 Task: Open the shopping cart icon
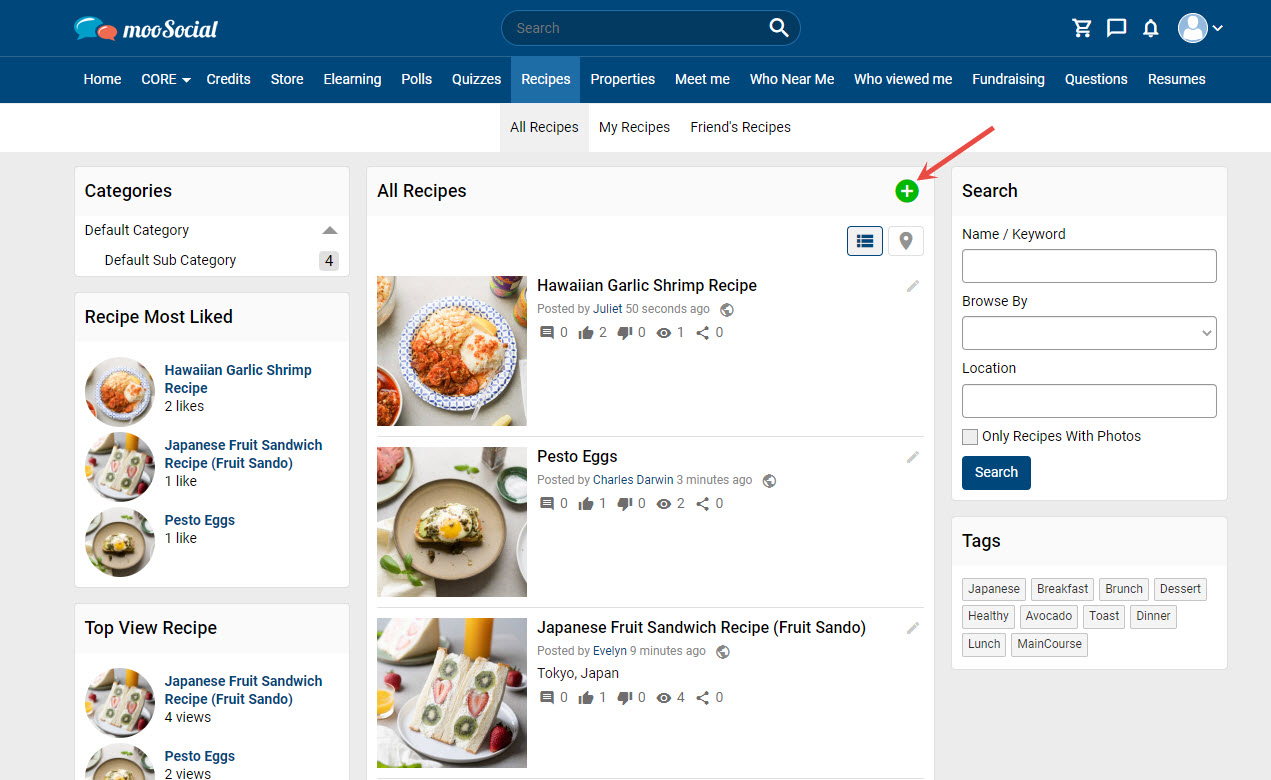pos(1082,28)
